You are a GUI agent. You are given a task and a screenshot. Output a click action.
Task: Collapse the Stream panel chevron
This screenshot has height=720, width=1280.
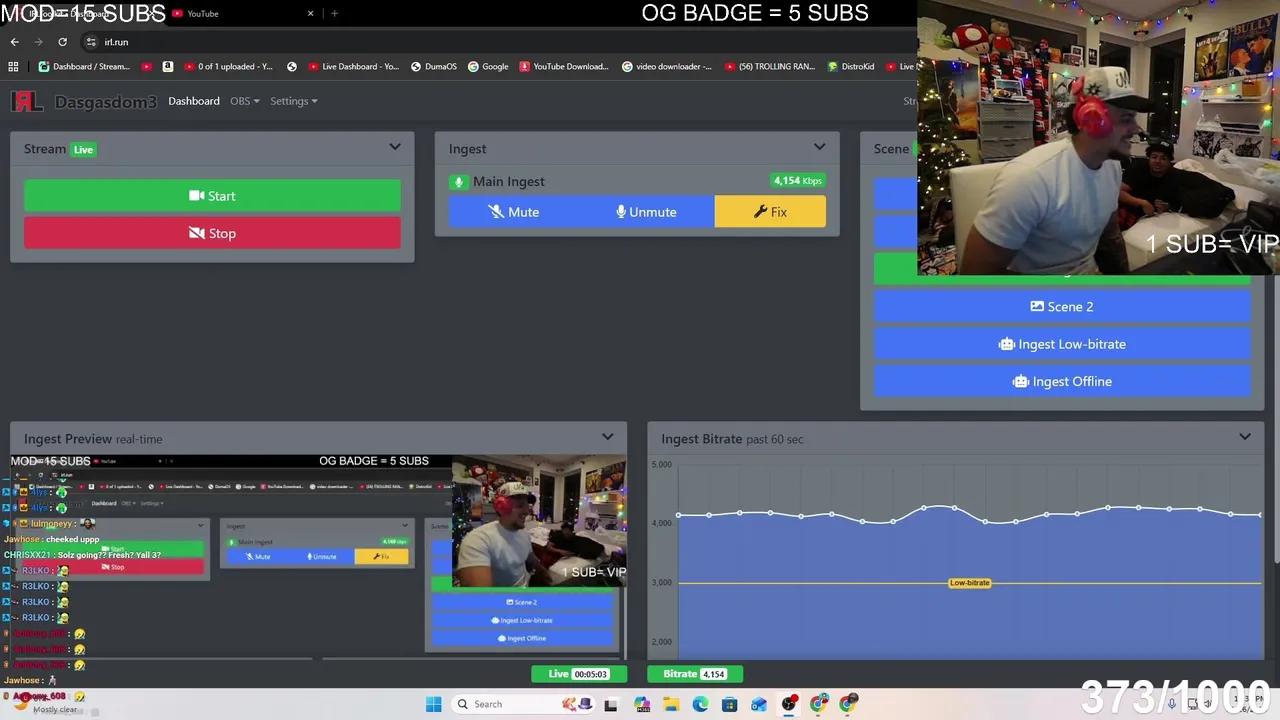pos(395,148)
